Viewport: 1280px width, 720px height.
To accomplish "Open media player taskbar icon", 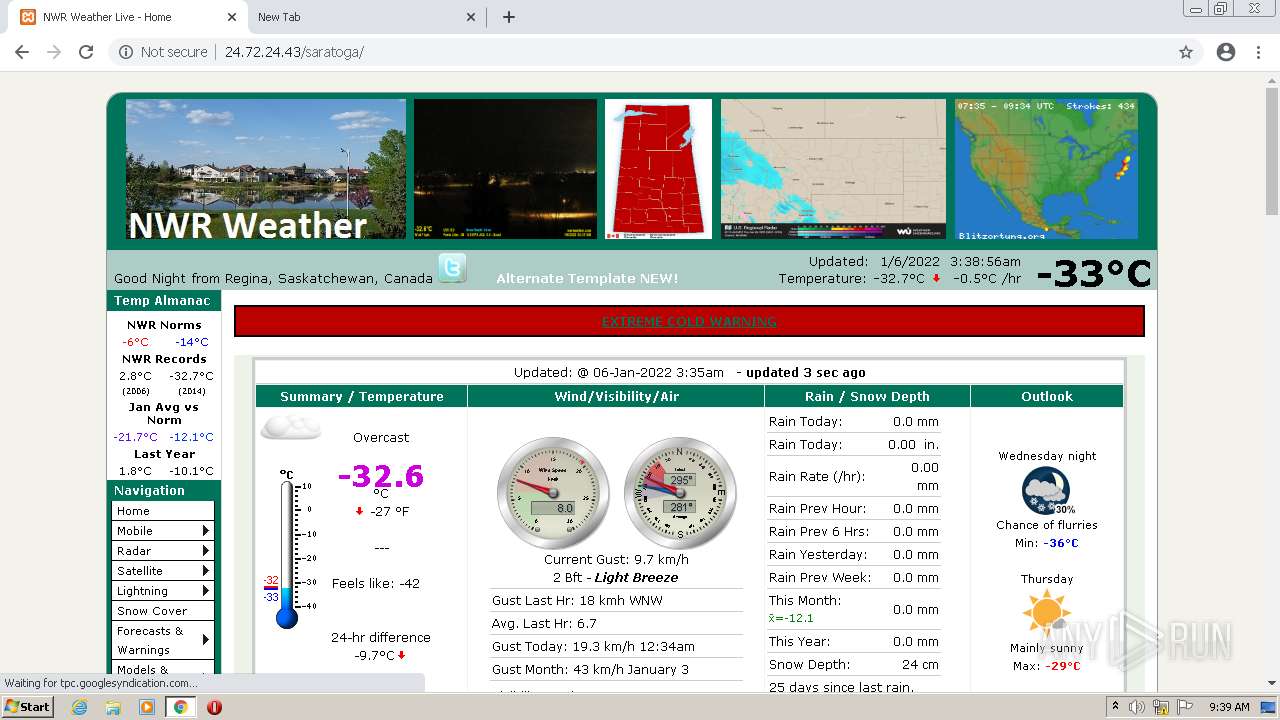I will point(147,707).
